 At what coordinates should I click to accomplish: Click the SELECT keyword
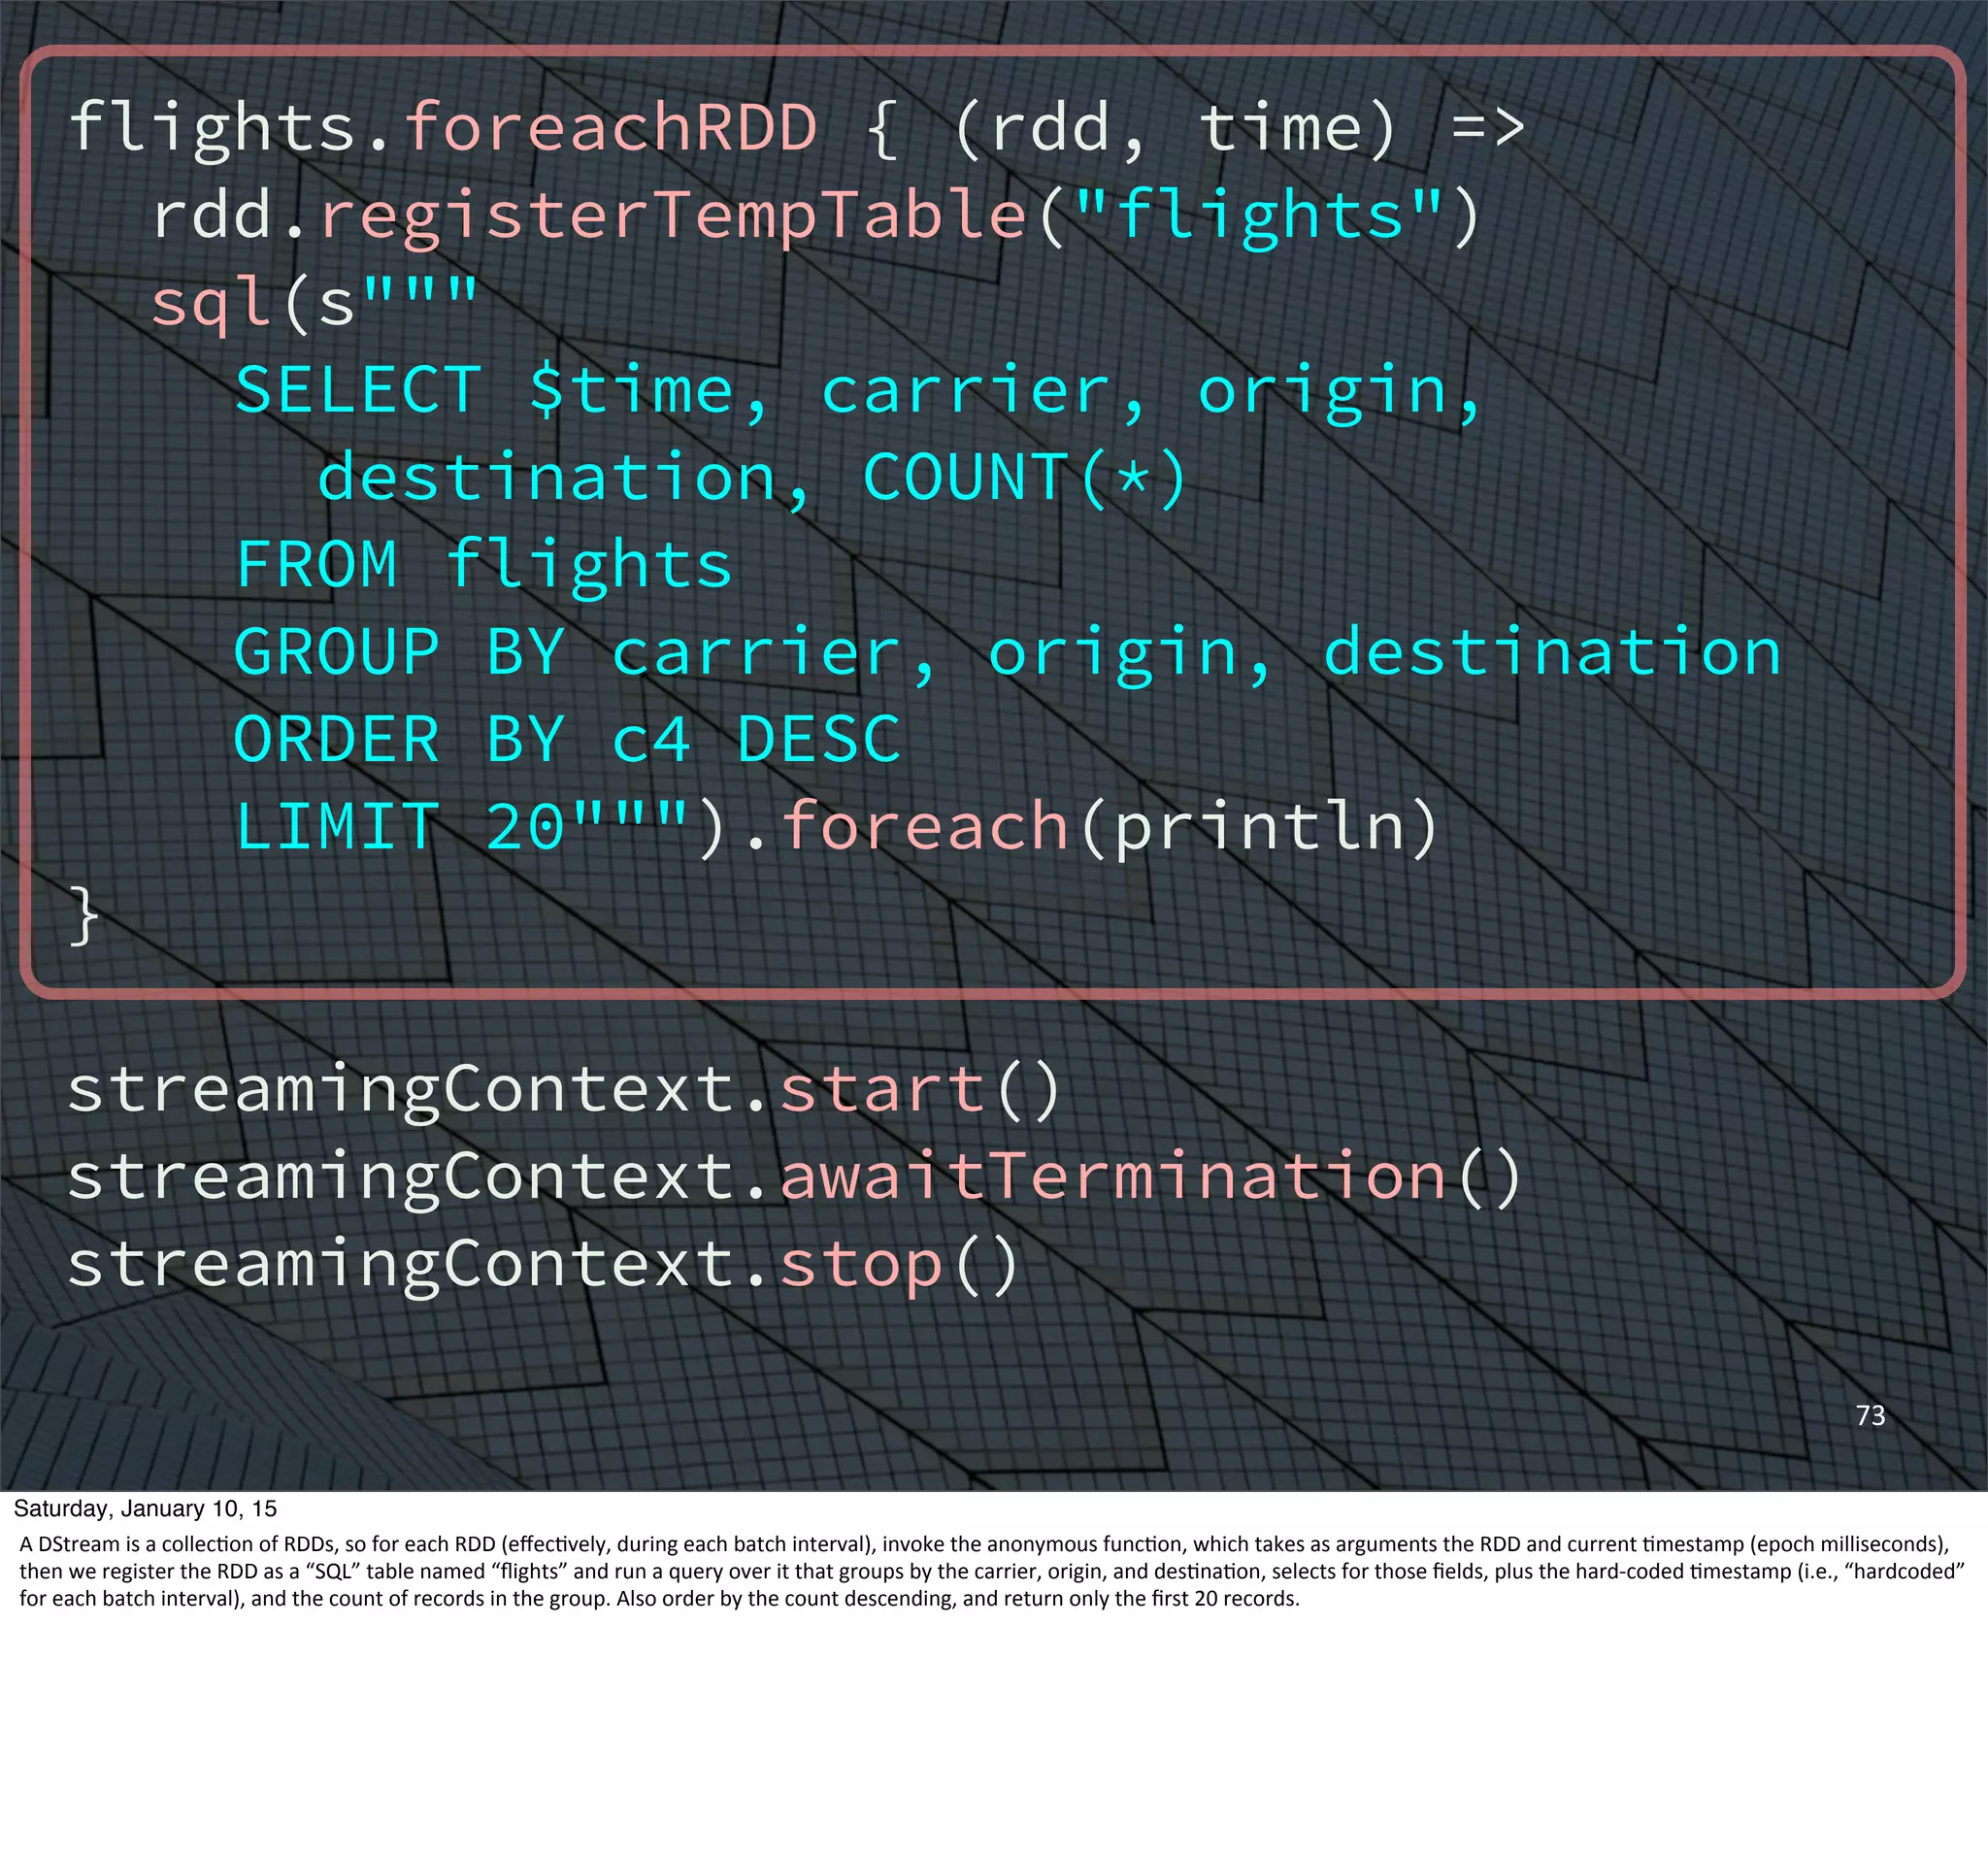click(x=358, y=389)
